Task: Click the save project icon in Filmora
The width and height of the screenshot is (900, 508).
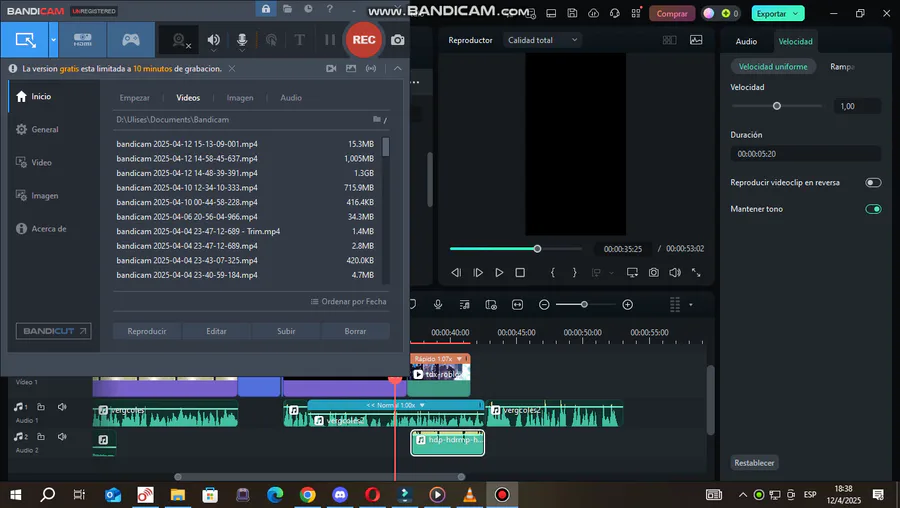Action: click(572, 13)
